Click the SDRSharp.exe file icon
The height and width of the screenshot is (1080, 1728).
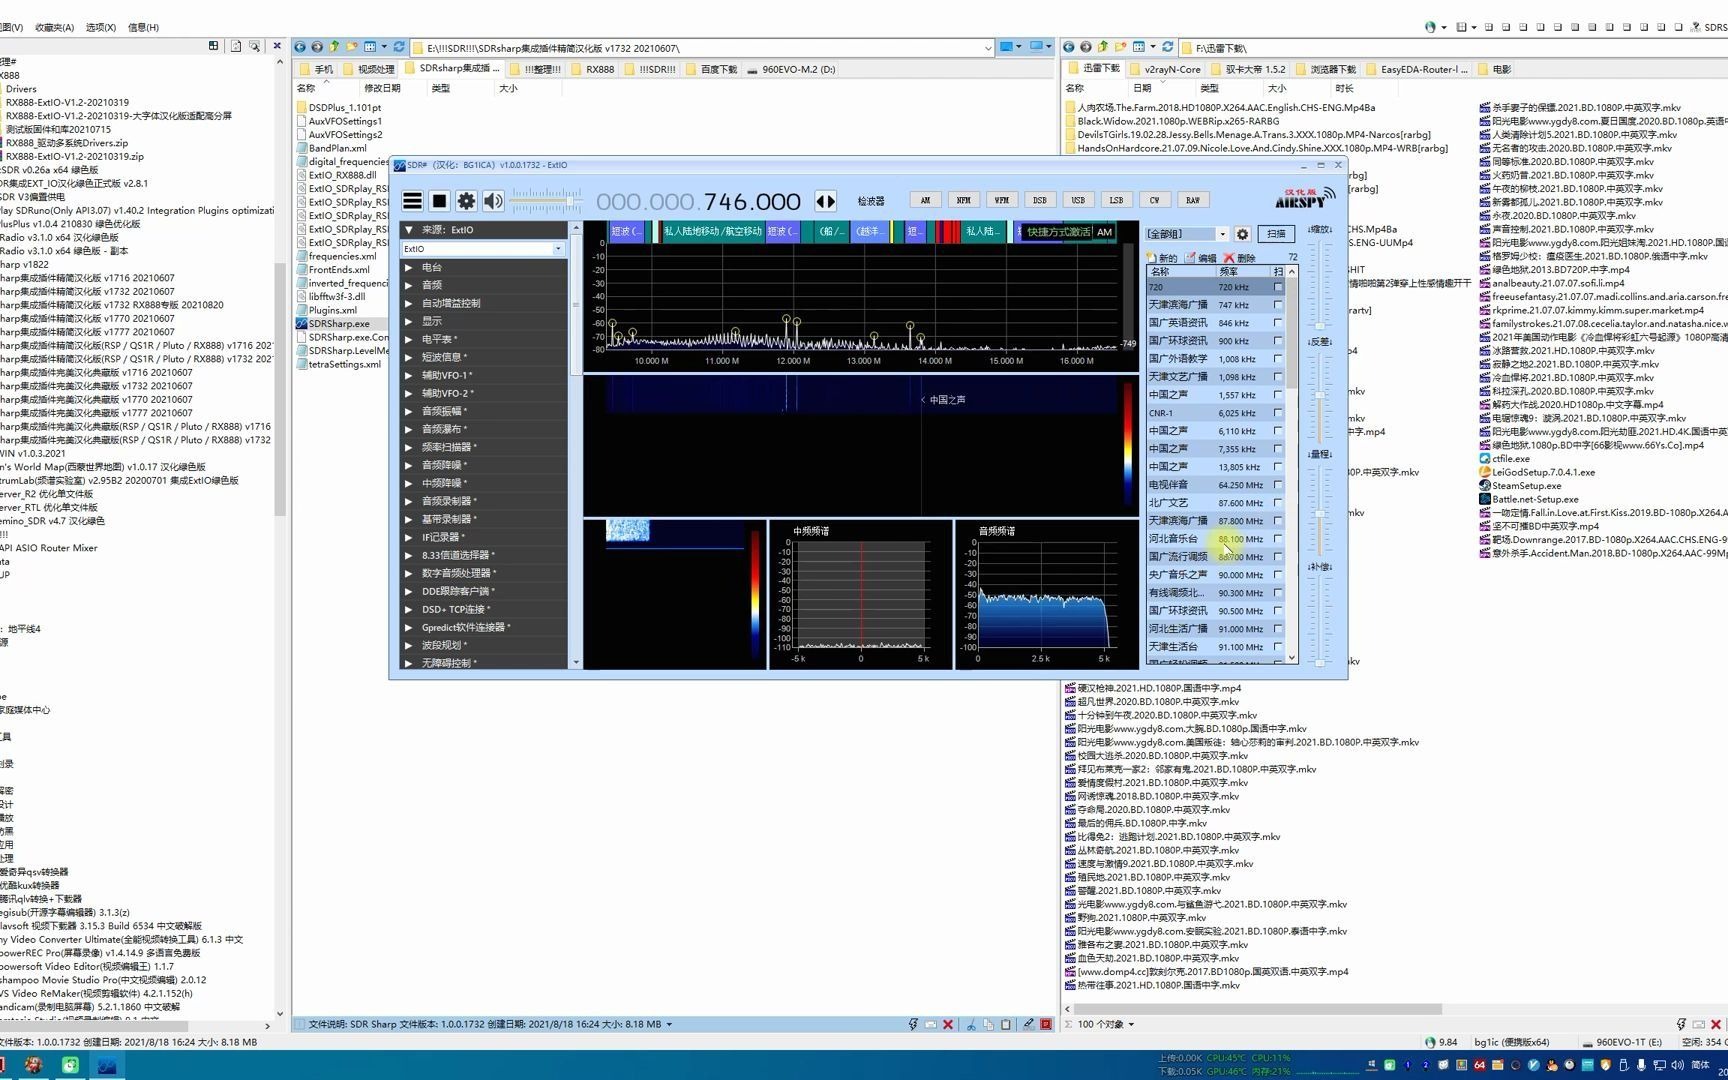[x=302, y=324]
